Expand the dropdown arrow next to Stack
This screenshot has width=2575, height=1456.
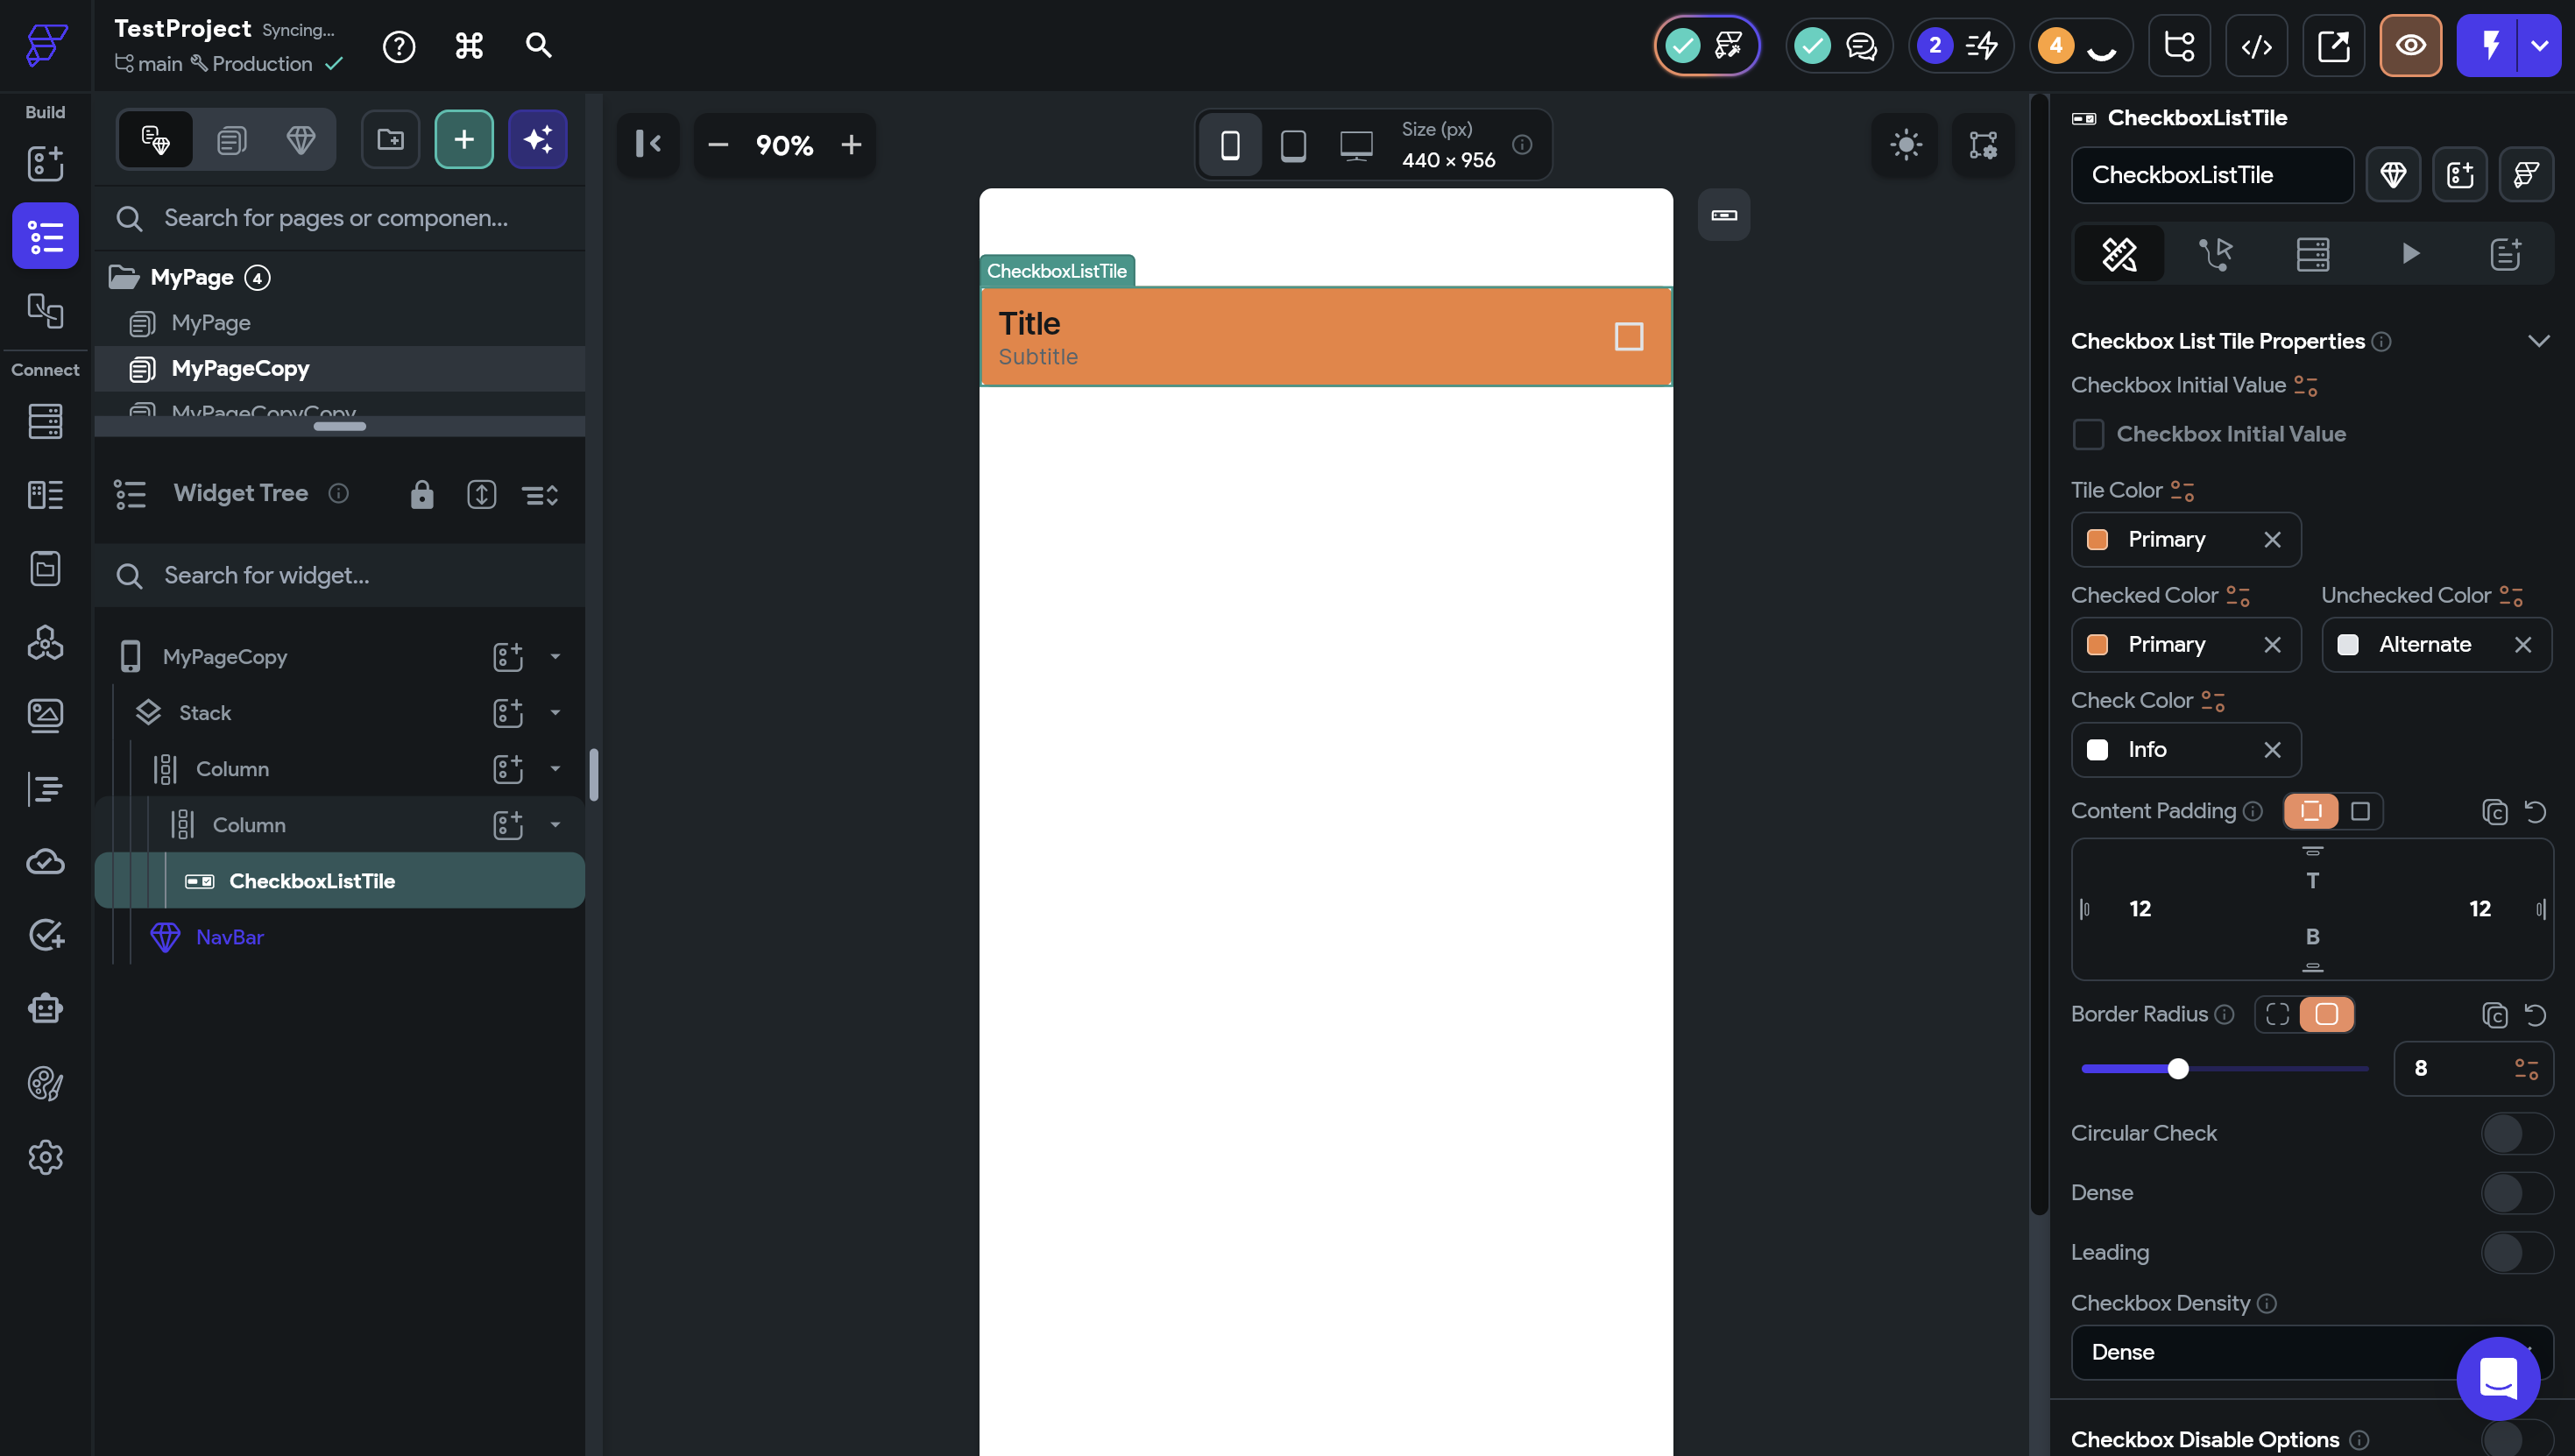pyautogui.click(x=555, y=713)
